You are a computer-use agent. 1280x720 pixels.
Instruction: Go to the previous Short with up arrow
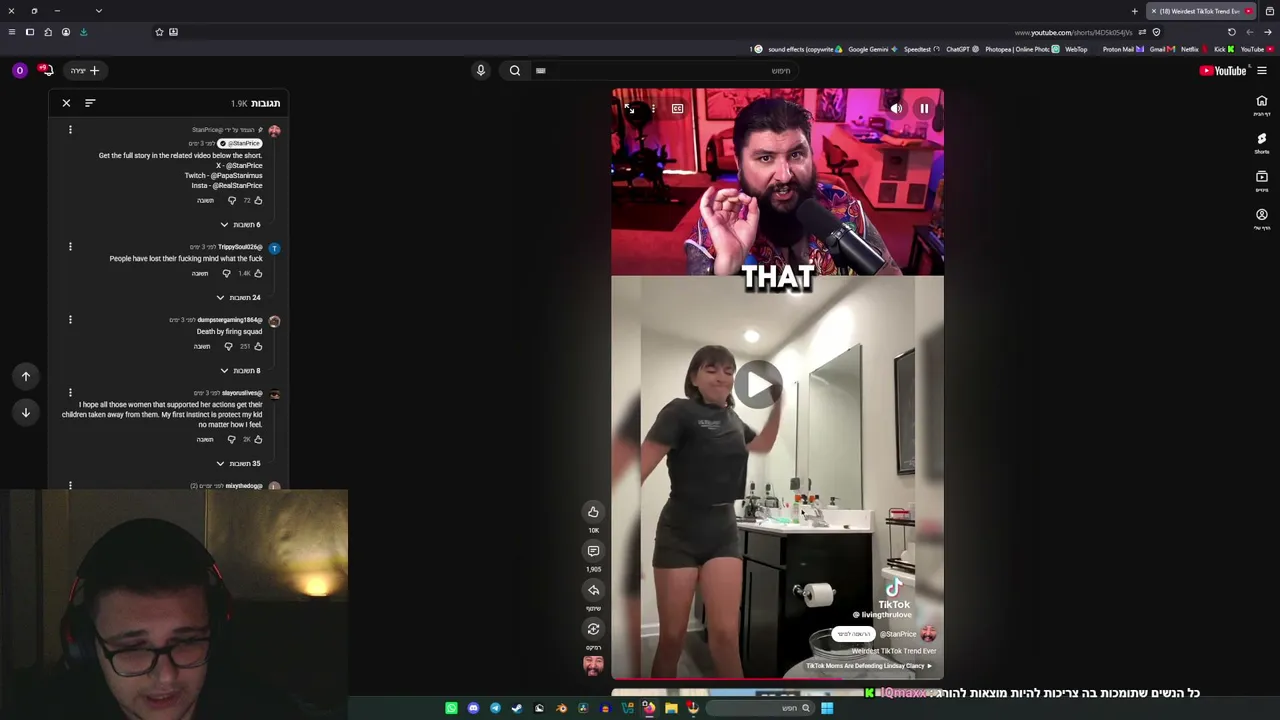[x=26, y=376]
